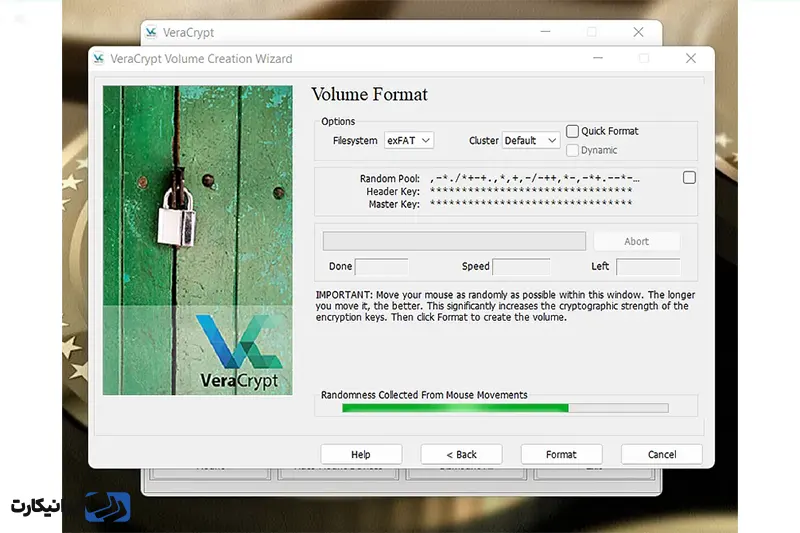Click the IMPORTANT mouse movement instruction text
Viewport: 800px width, 533px height.
pyautogui.click(x=505, y=306)
